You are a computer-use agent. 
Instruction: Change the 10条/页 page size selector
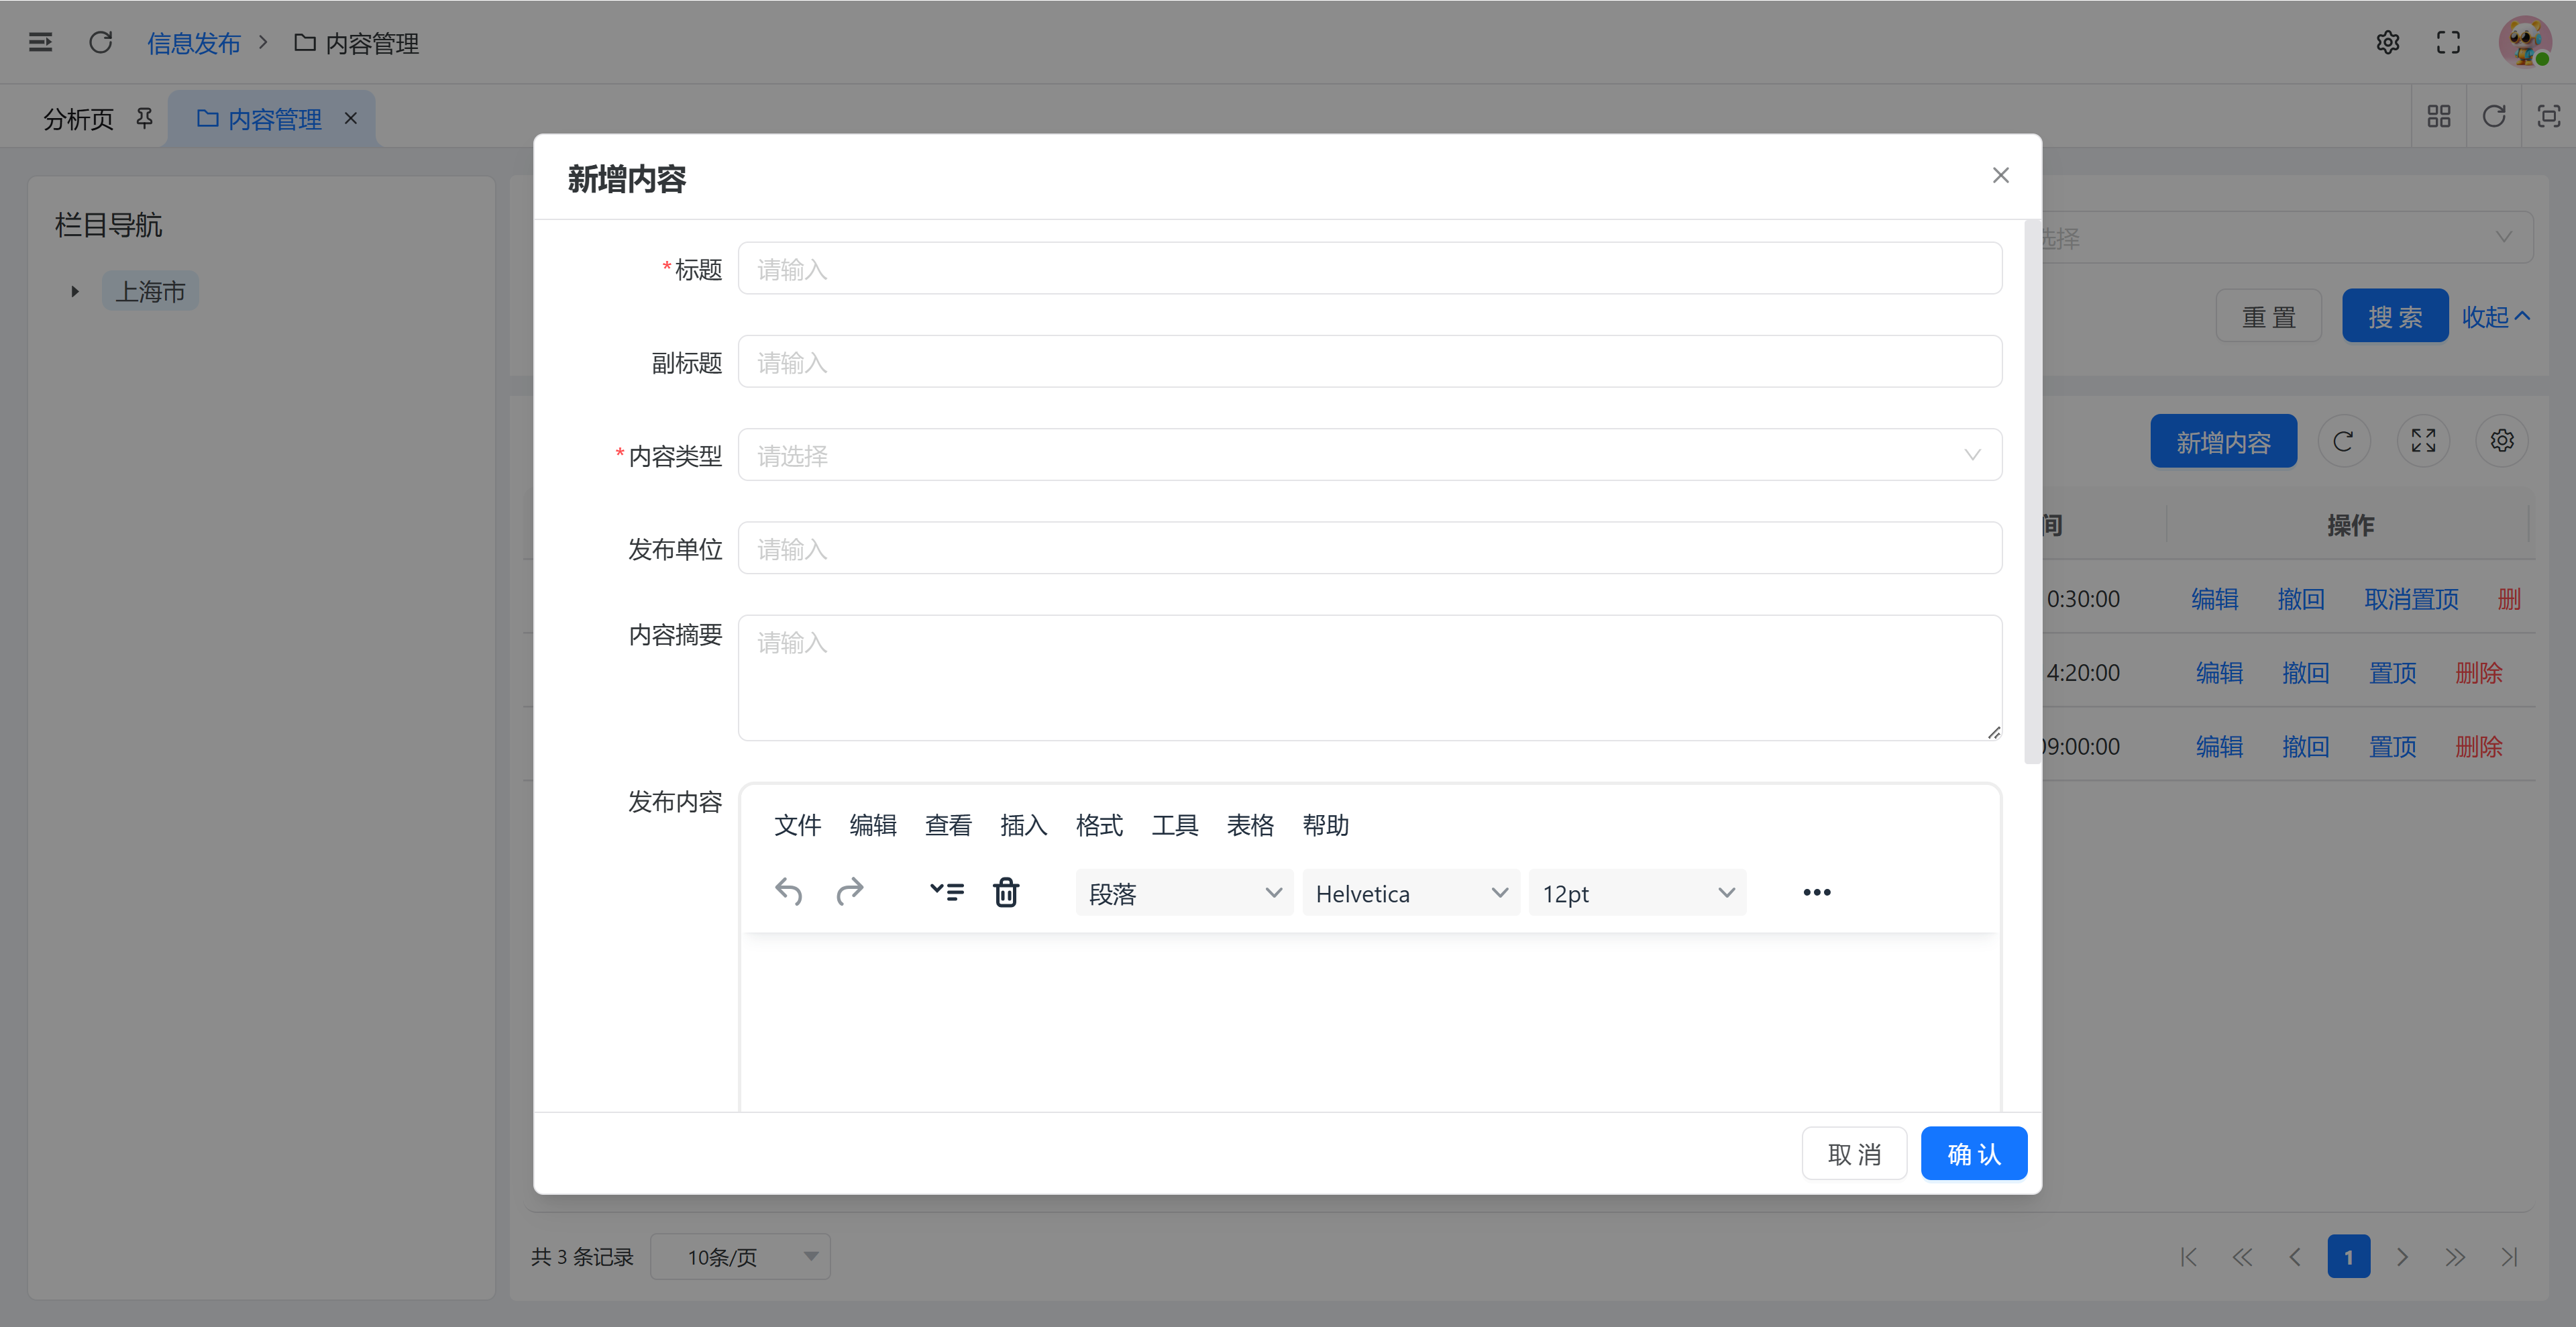point(740,1256)
